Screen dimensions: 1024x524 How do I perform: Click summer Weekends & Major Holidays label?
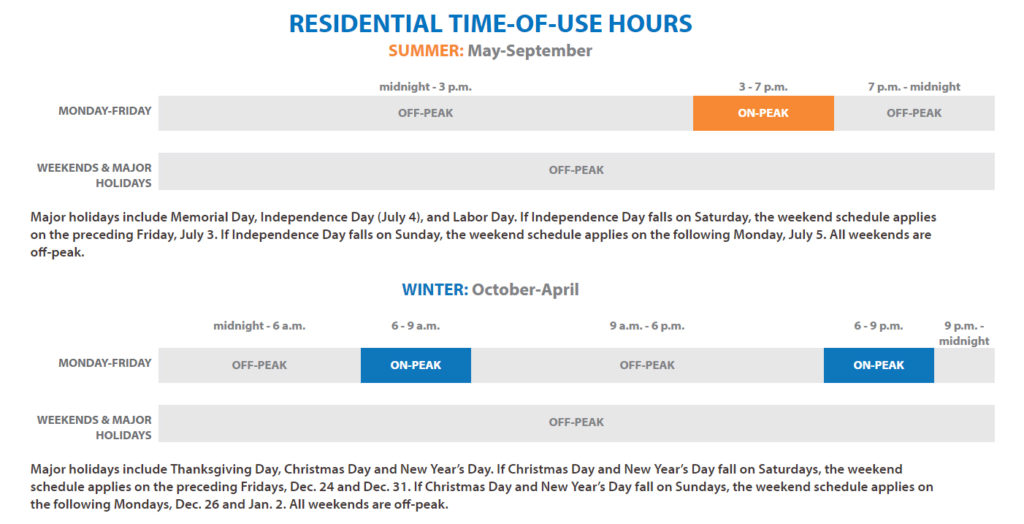[94, 175]
